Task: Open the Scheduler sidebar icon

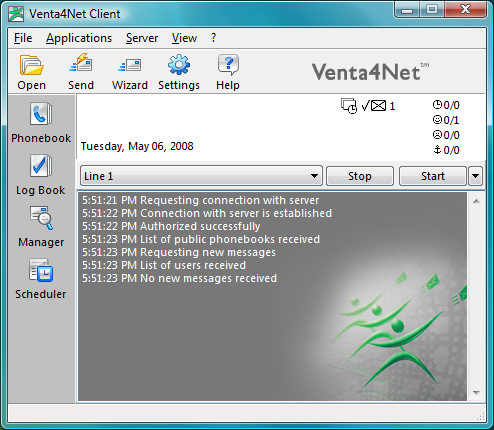Action: [41, 270]
